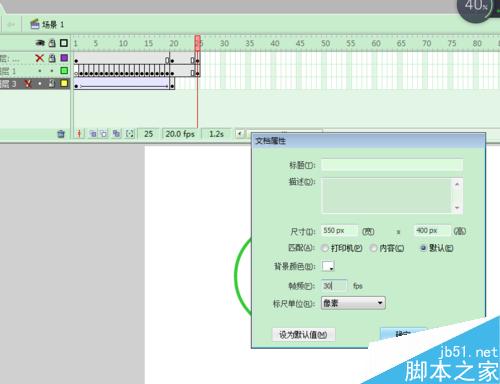500x384 pixels.
Task: Click the current frame number 25
Action: [x=149, y=134]
